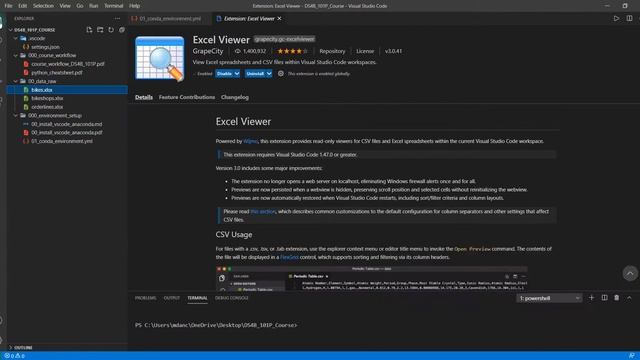This screenshot has height=360, width=640.
Task: Switch to the Terminal panel tab
Action: coord(198,298)
